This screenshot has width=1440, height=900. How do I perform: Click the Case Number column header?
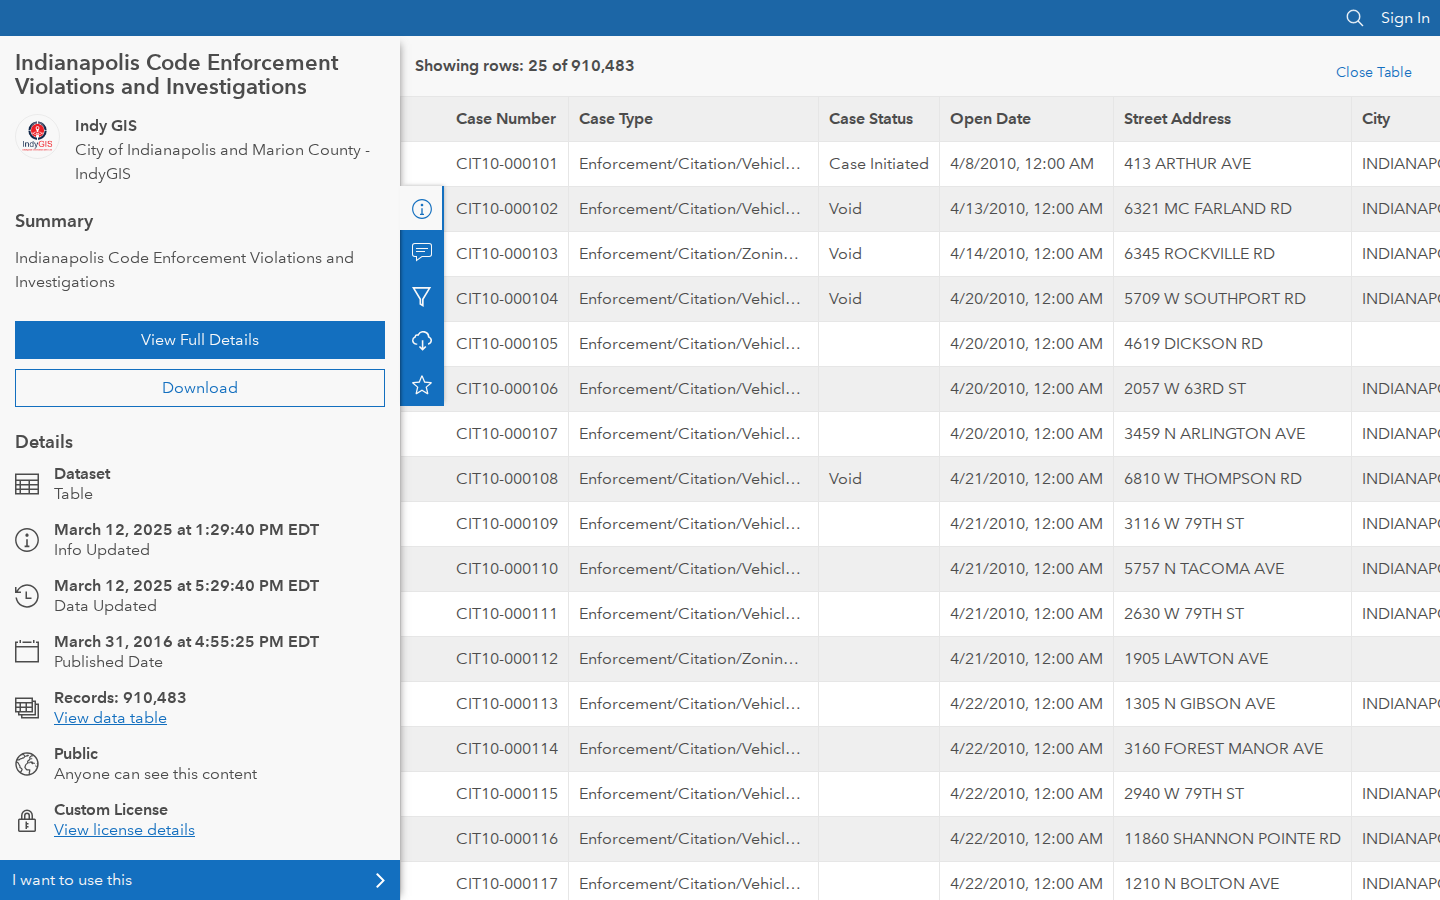click(x=506, y=119)
